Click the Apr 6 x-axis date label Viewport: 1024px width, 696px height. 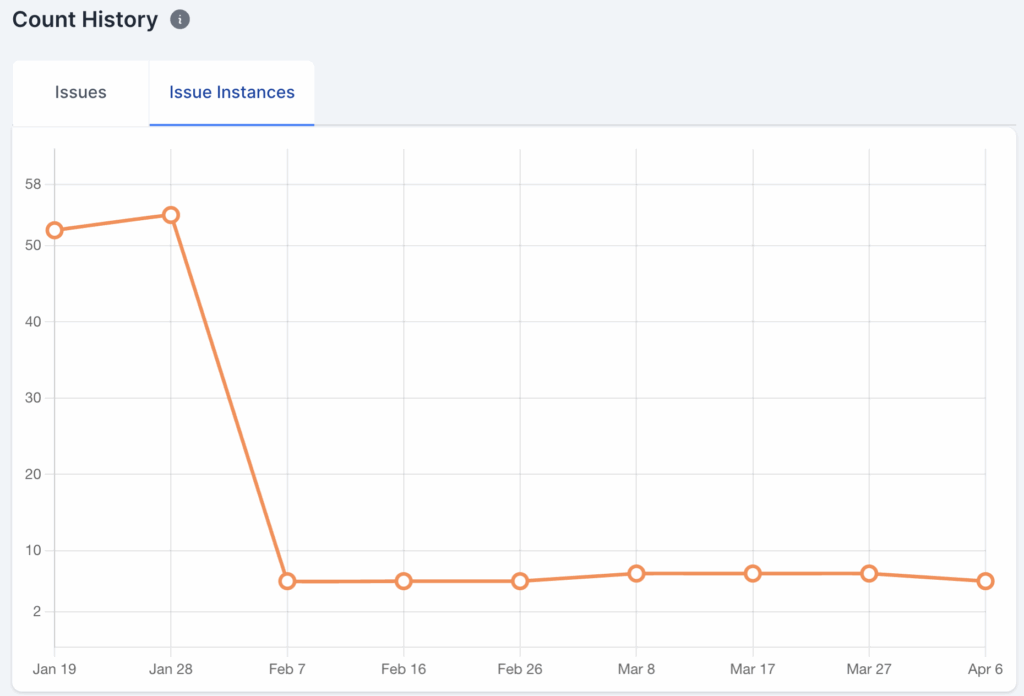pos(985,669)
